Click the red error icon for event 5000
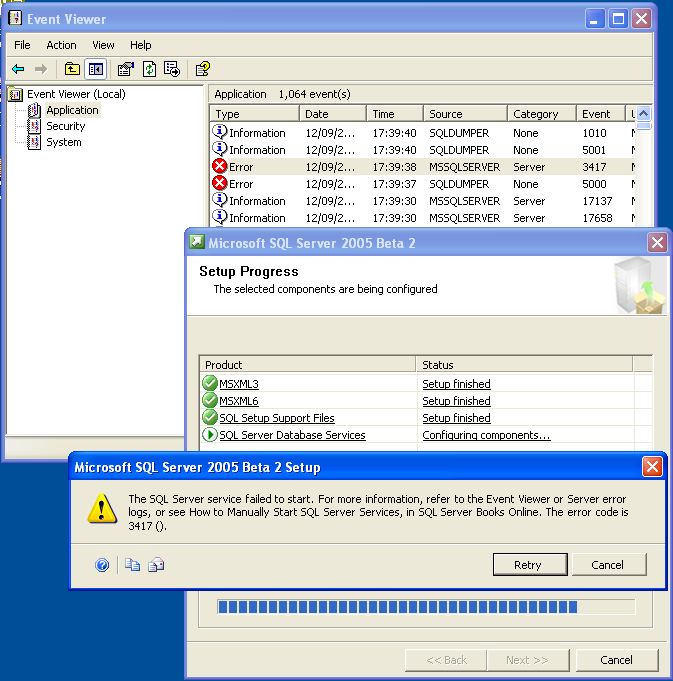This screenshot has width=673, height=681. click(x=220, y=183)
